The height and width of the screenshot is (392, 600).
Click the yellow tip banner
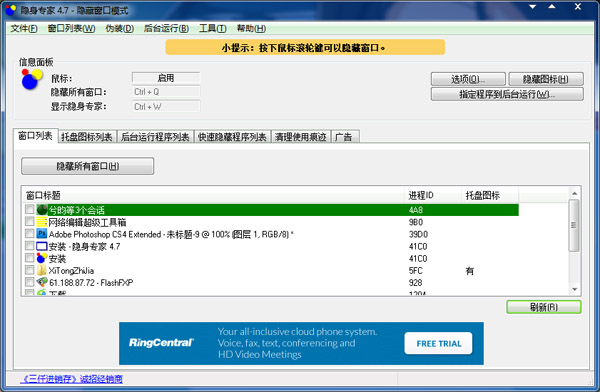point(305,47)
